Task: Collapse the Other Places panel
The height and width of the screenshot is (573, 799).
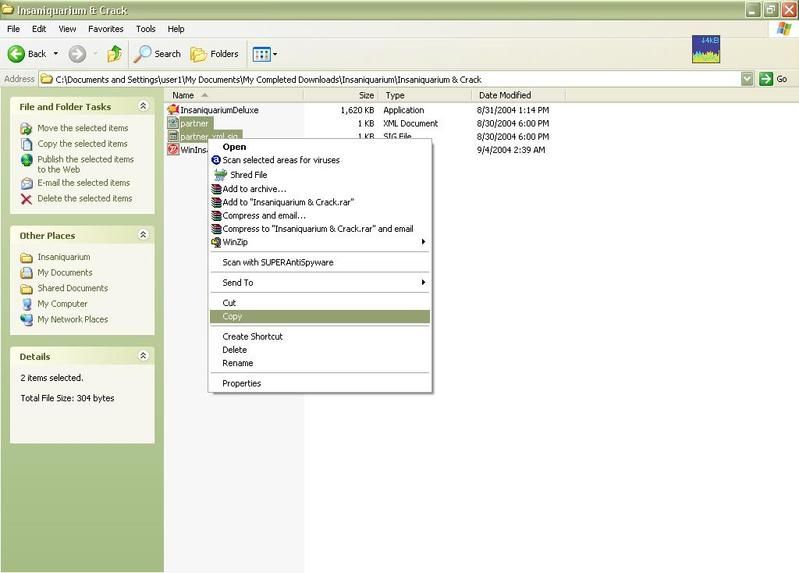Action: click(x=143, y=235)
